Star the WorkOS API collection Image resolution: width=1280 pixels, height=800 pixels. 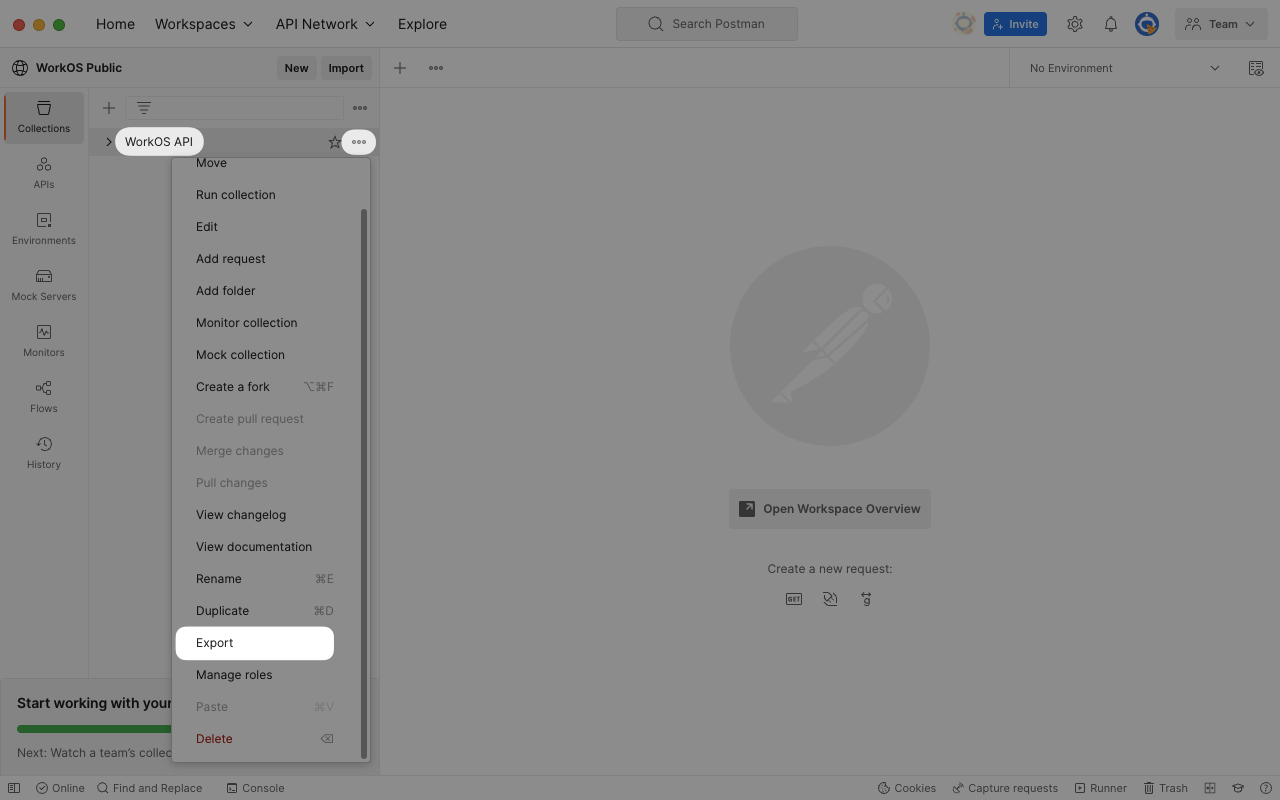(x=334, y=142)
